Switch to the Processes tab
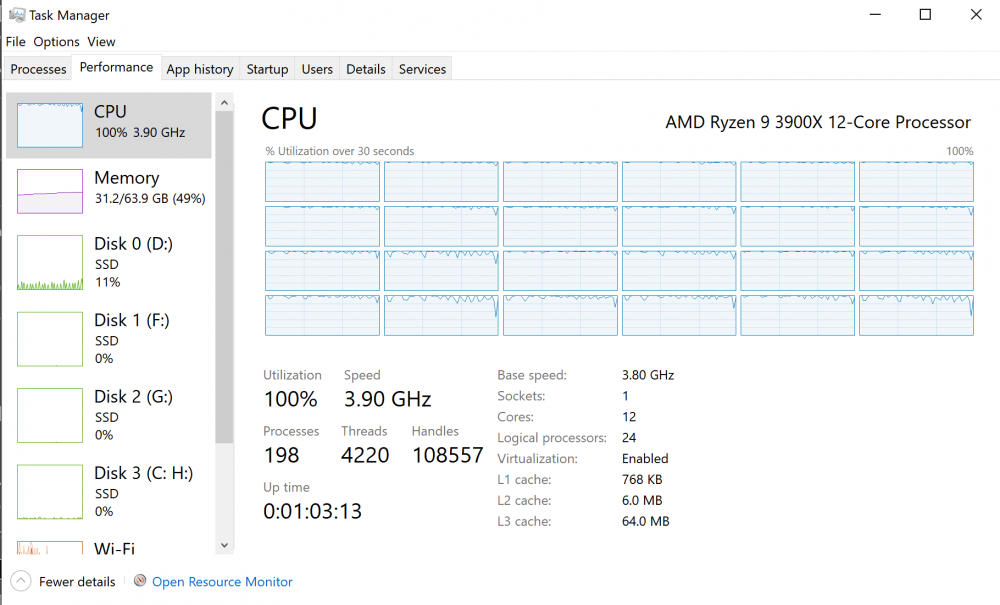Screen dimensions: 1000x605 (38, 69)
